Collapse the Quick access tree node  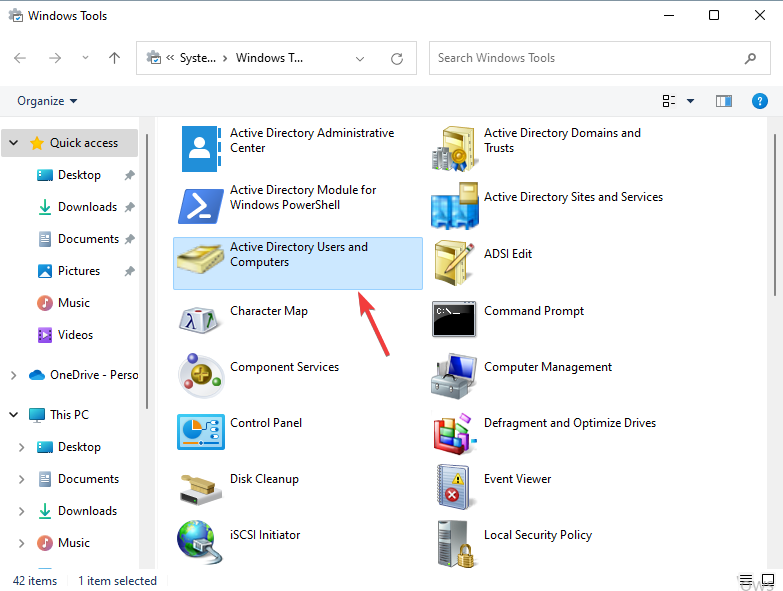tap(13, 143)
